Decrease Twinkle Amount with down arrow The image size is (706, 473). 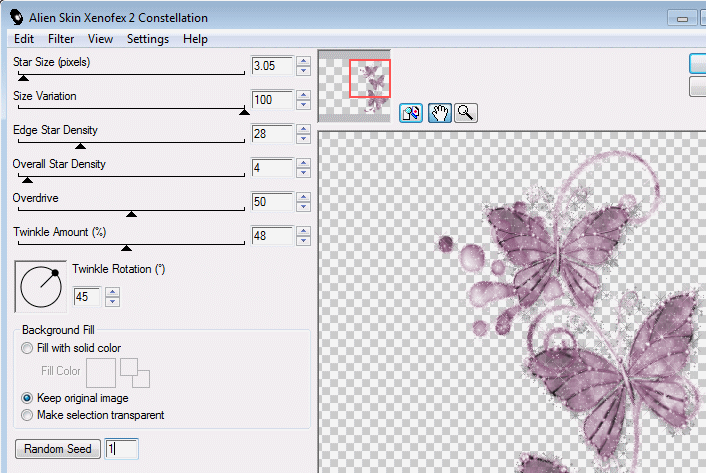coord(303,241)
